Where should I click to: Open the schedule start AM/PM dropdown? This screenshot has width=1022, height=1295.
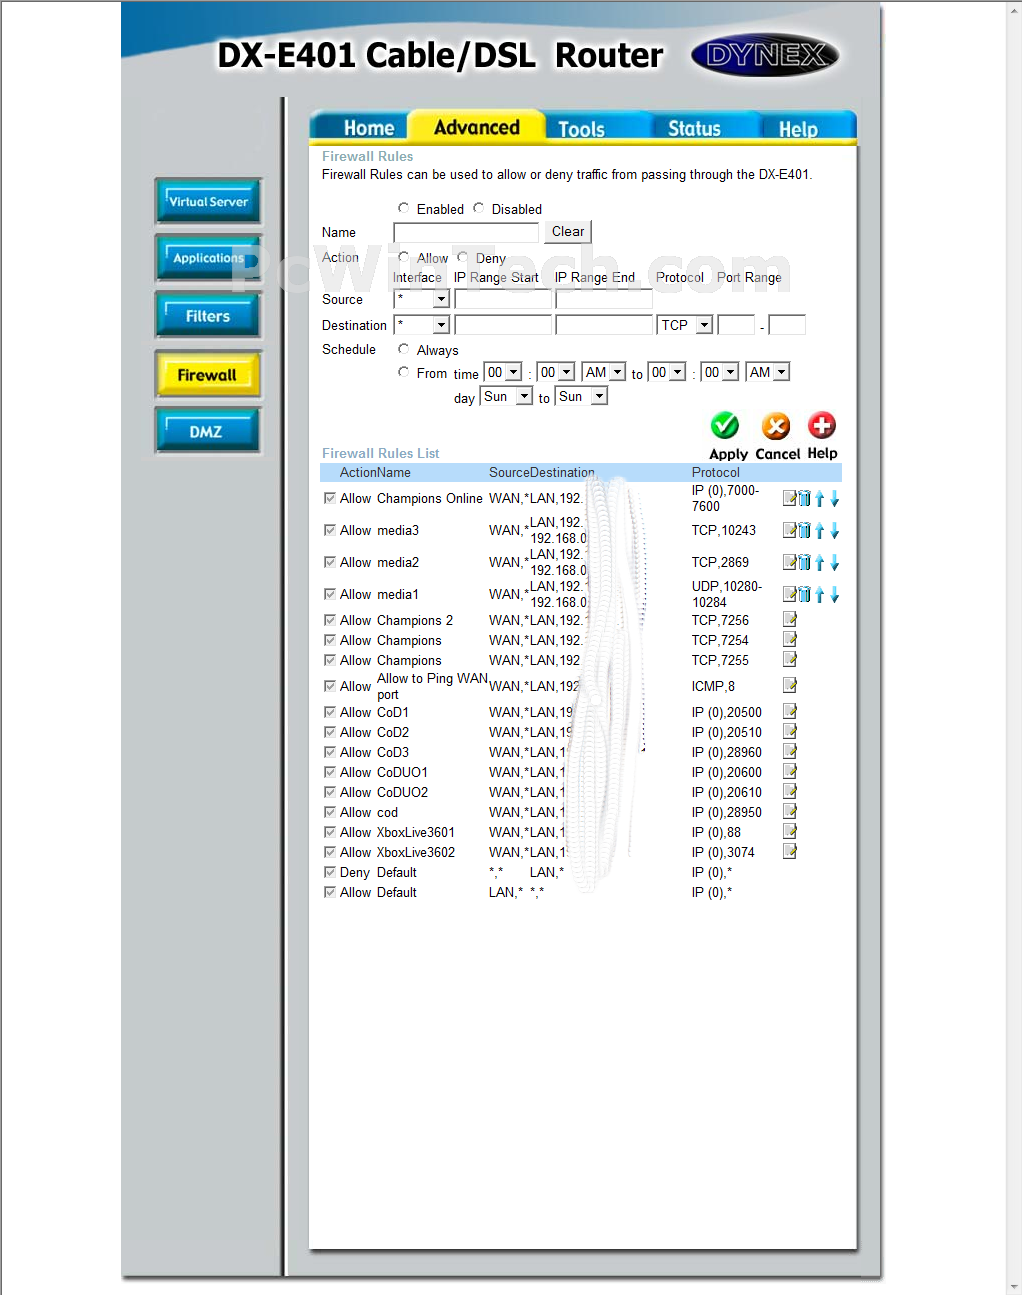pos(604,372)
